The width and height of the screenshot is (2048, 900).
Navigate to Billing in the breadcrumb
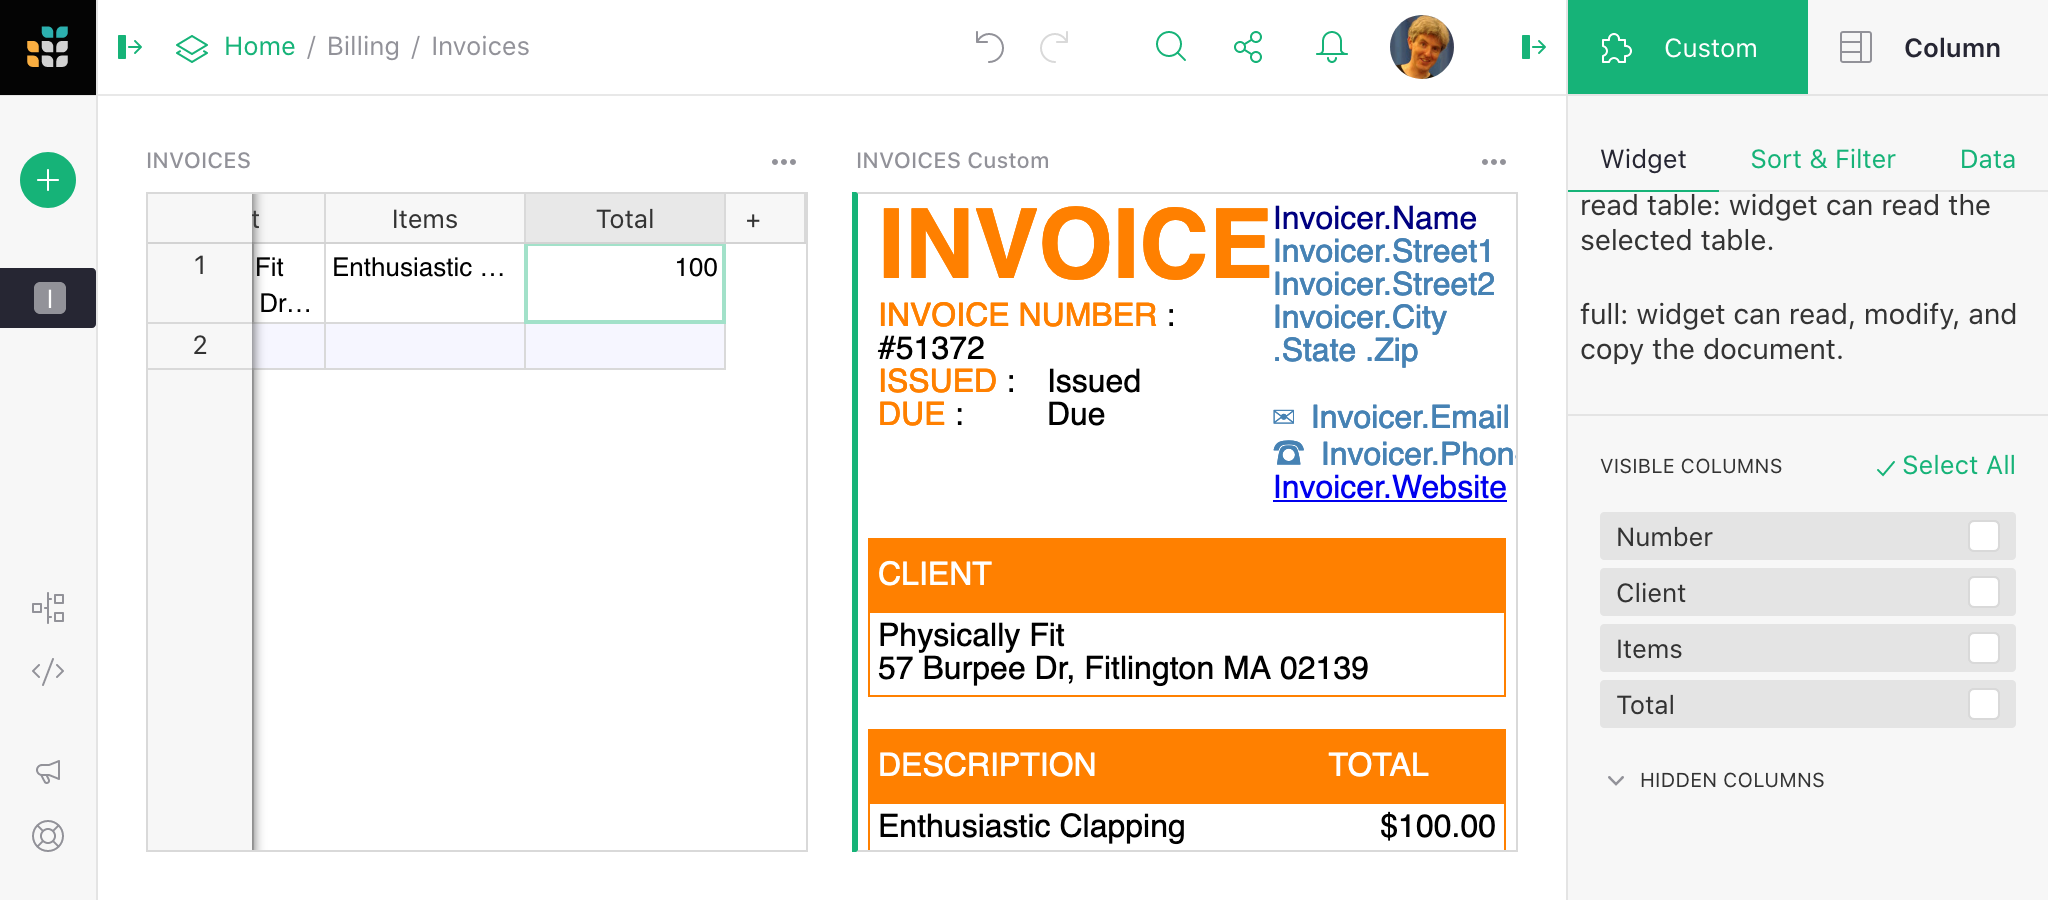(363, 46)
